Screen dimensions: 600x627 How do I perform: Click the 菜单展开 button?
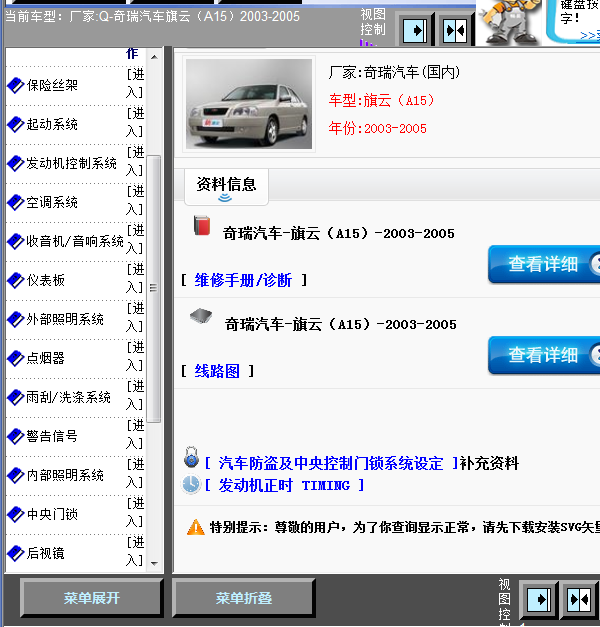[x=92, y=598]
